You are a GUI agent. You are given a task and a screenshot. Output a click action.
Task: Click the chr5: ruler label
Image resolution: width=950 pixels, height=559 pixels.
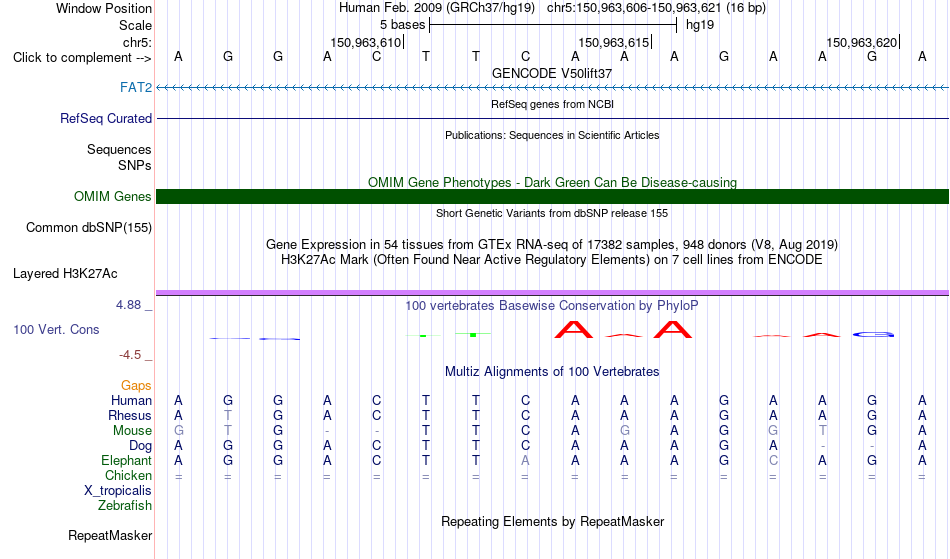coord(137,42)
